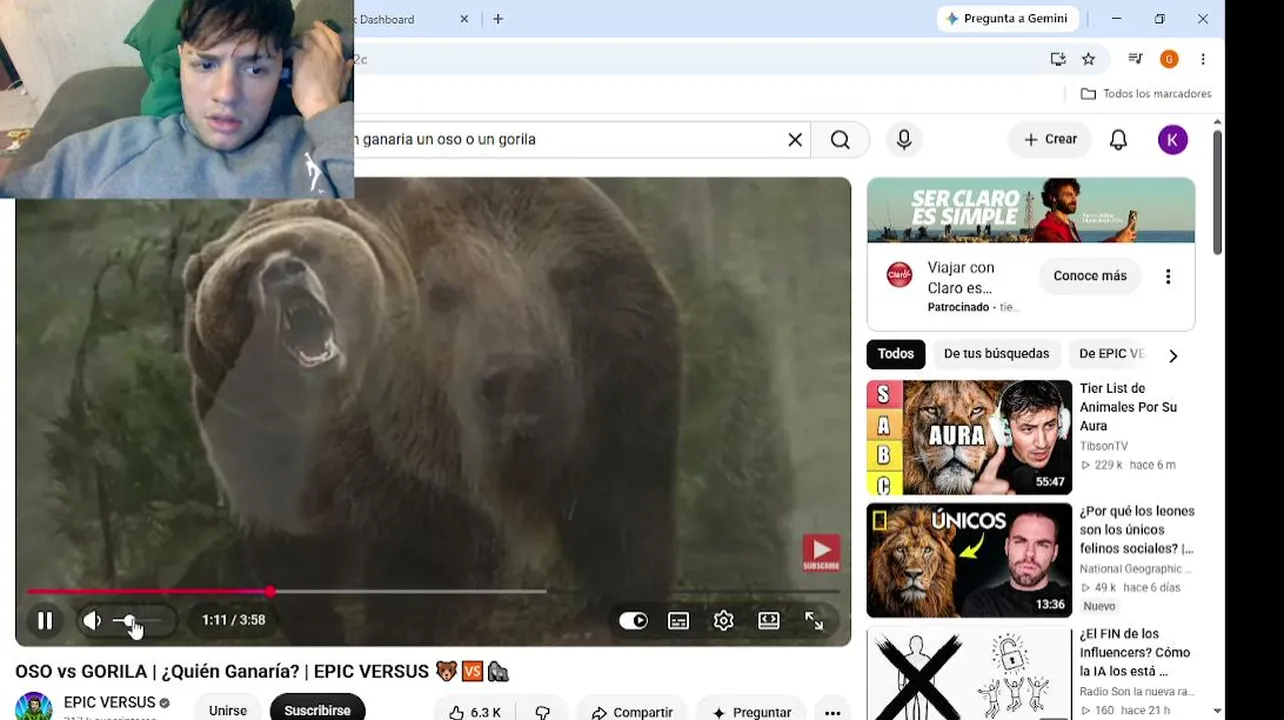Viewport: 1284px width, 720px height.
Task: Click the Compartir share button
Action: pyautogui.click(x=632, y=711)
